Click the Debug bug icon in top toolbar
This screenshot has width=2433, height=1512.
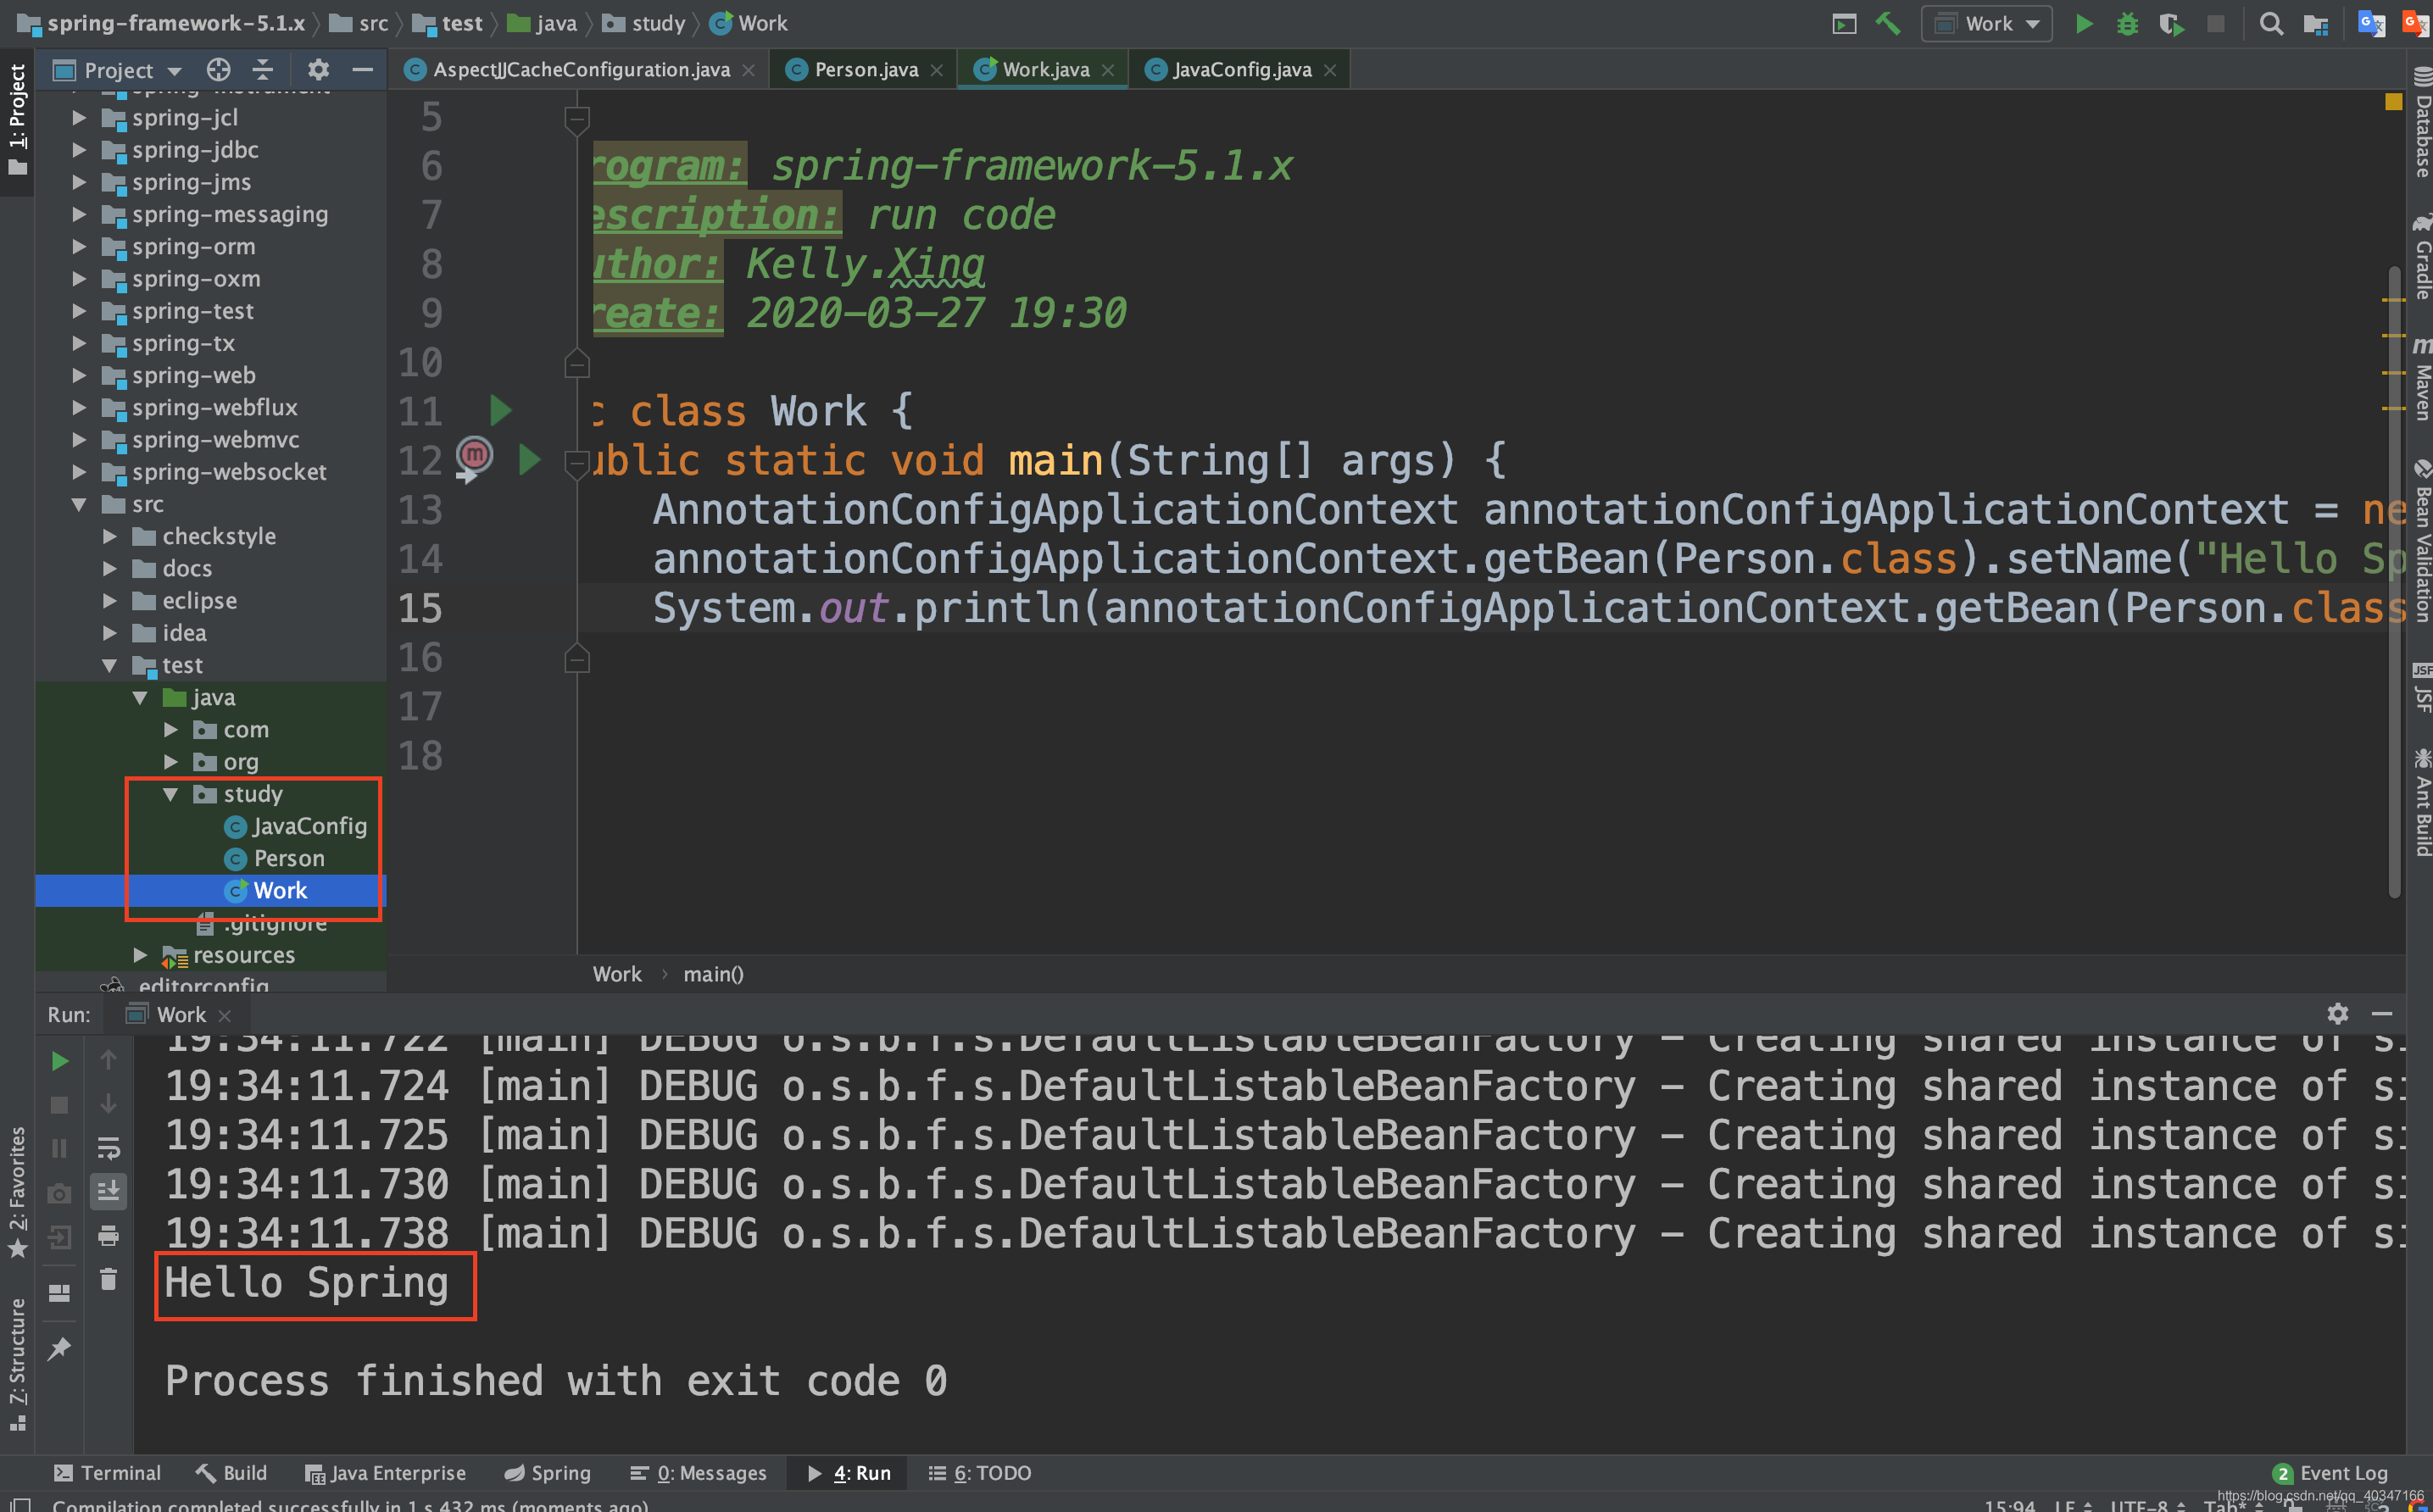[x=2127, y=24]
